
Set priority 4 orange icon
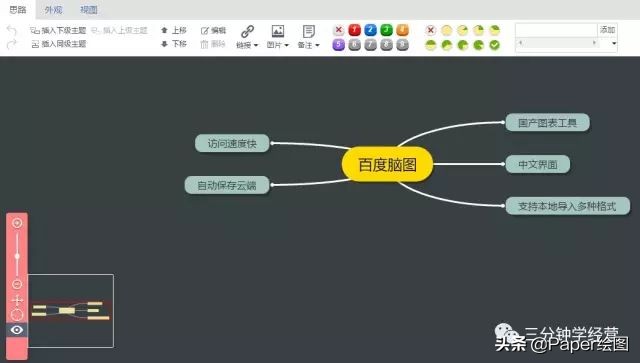point(402,30)
